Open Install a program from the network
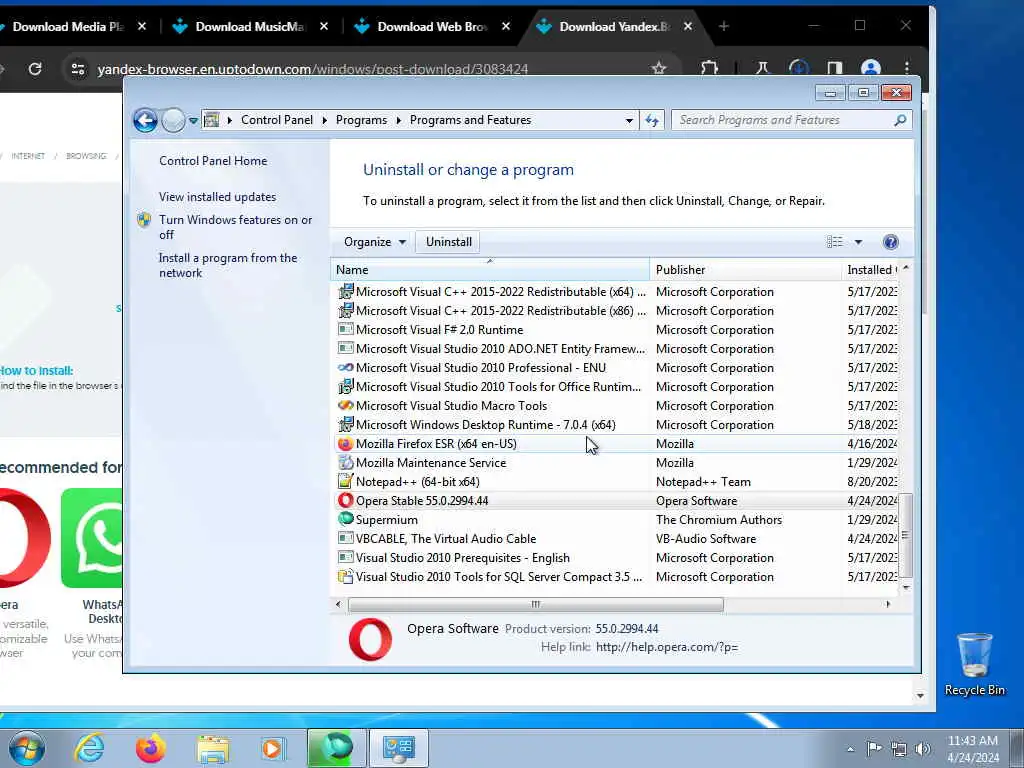The height and width of the screenshot is (768, 1024). [228, 265]
